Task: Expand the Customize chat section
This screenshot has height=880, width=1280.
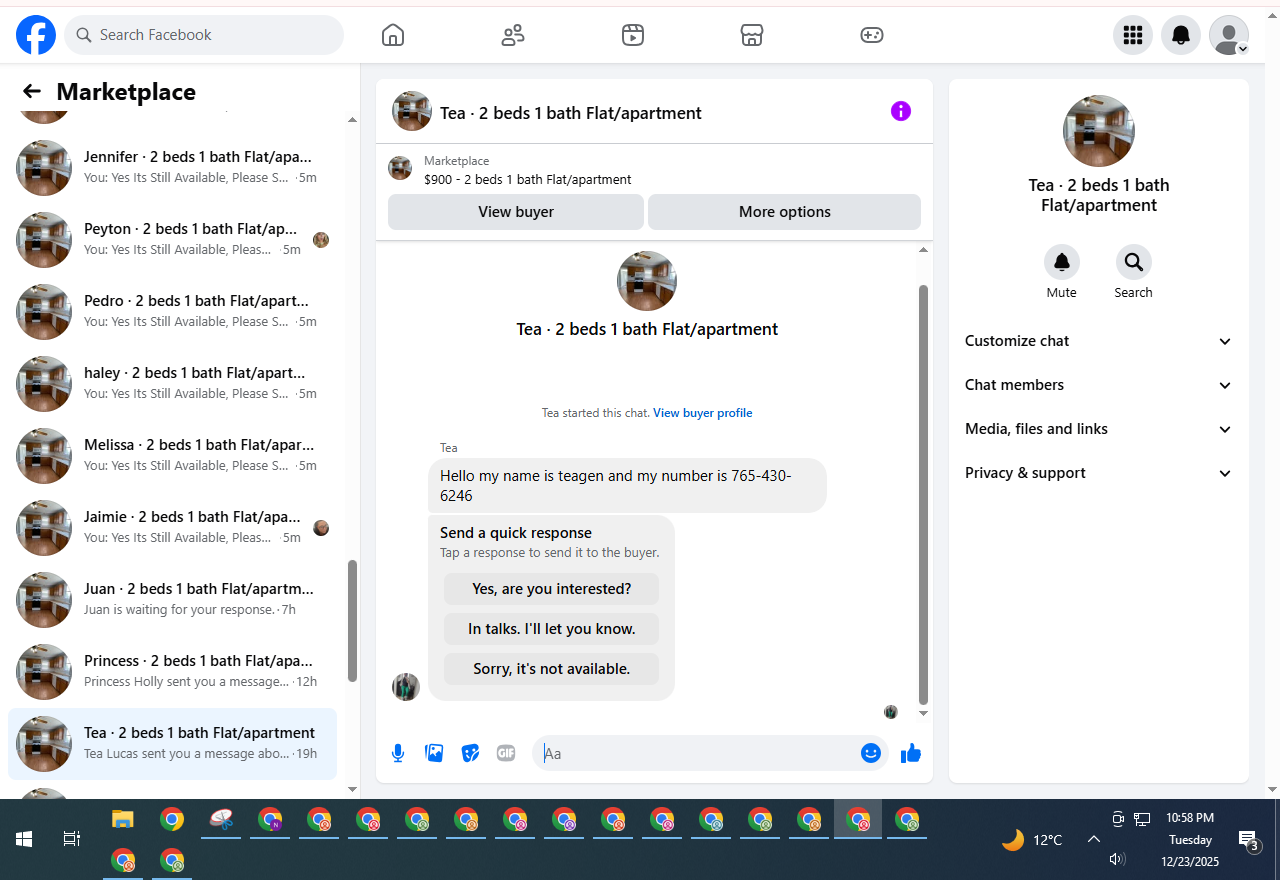Action: pyautogui.click(x=1099, y=341)
